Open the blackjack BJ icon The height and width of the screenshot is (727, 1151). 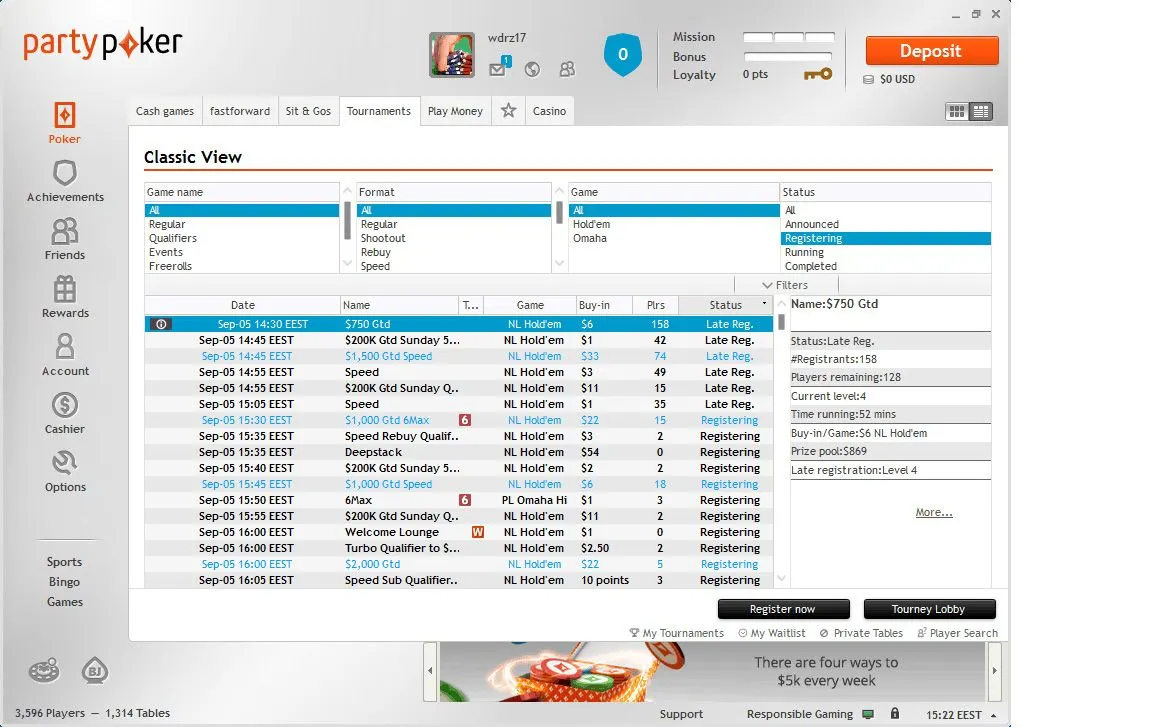[x=95, y=670]
